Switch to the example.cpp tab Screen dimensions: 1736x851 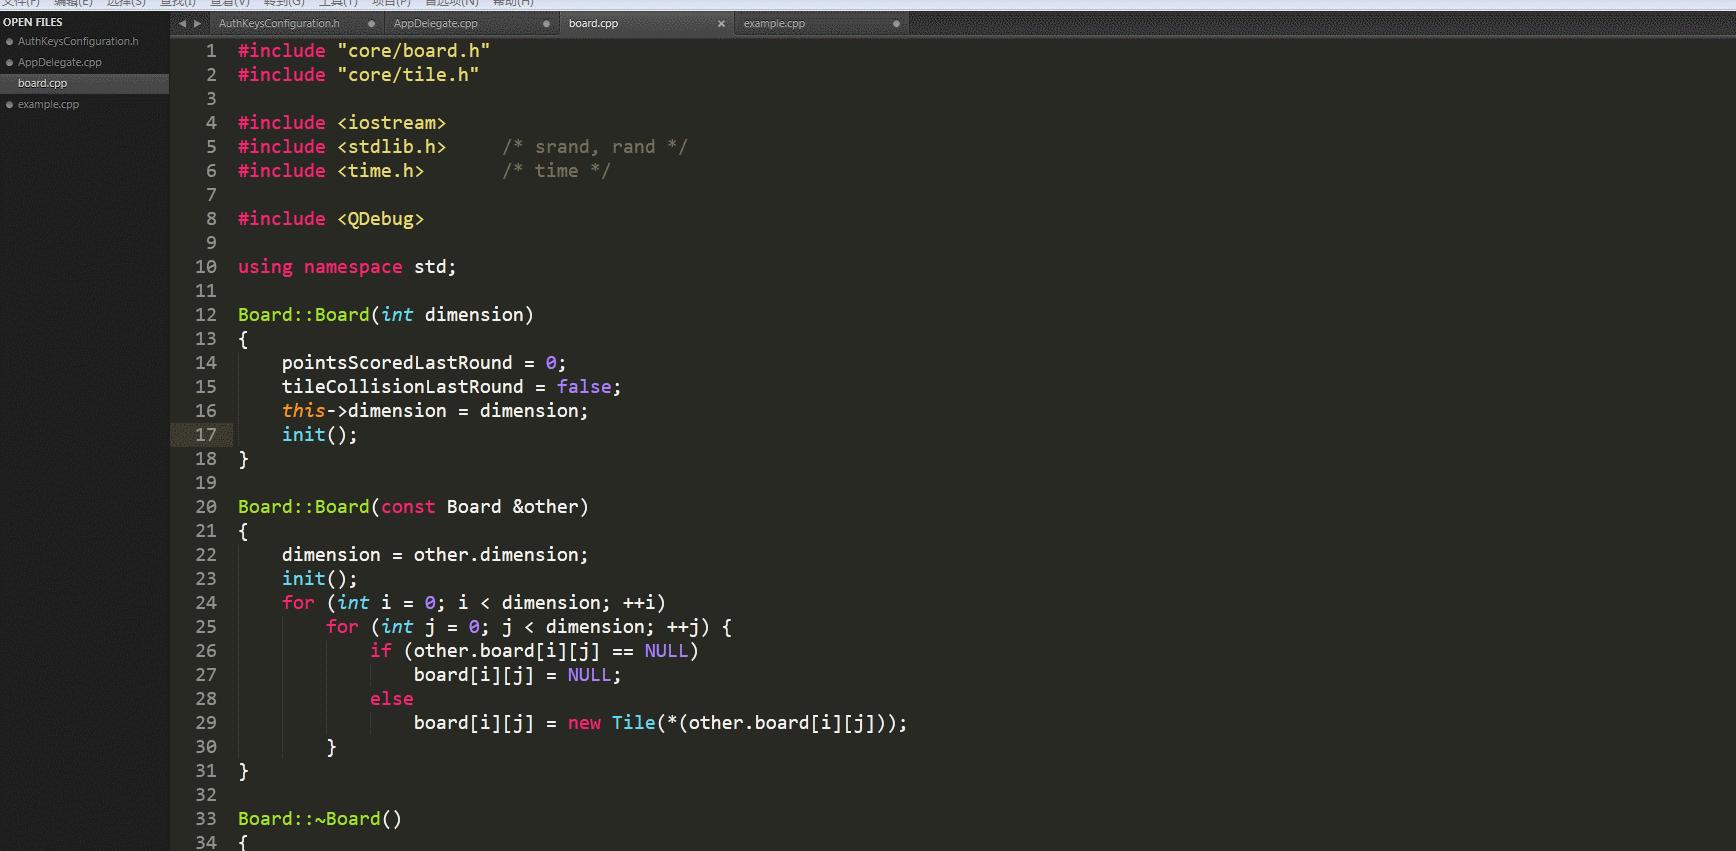point(774,23)
